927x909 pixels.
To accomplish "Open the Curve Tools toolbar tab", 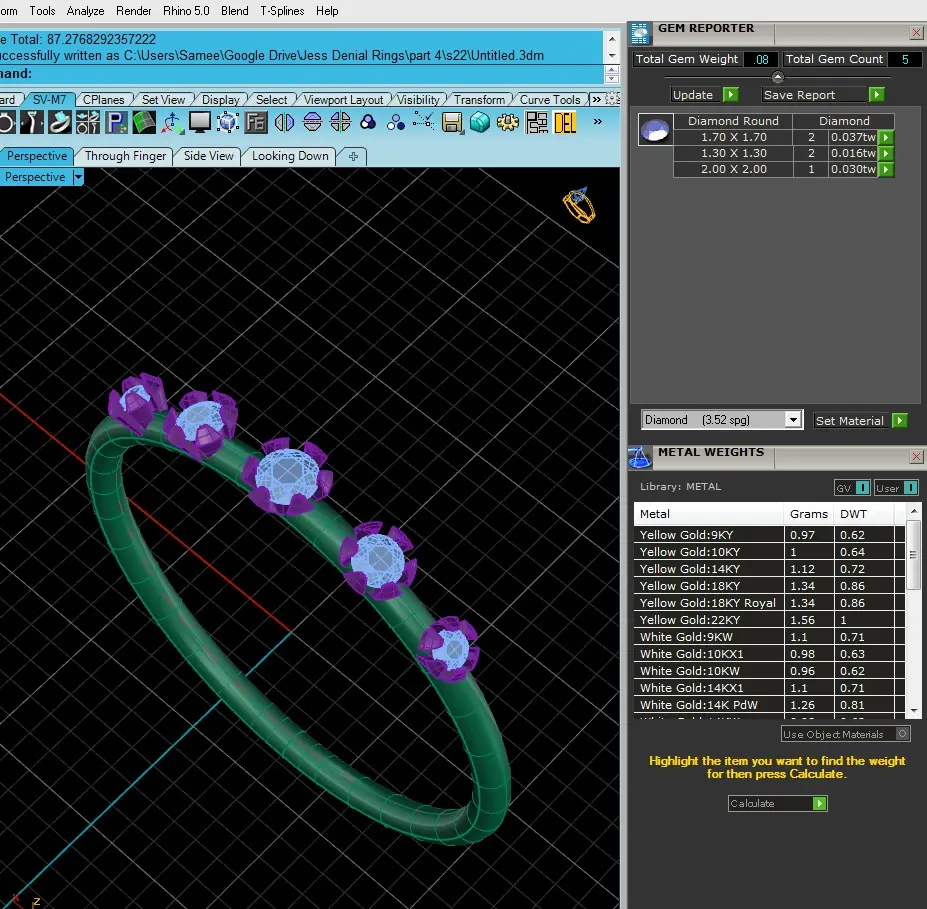I will tap(549, 99).
